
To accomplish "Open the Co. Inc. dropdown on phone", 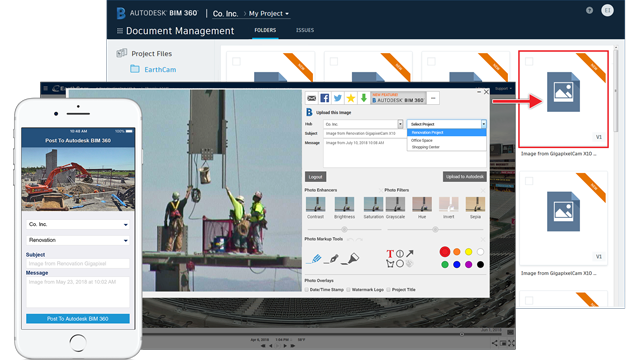I will tap(78, 224).
